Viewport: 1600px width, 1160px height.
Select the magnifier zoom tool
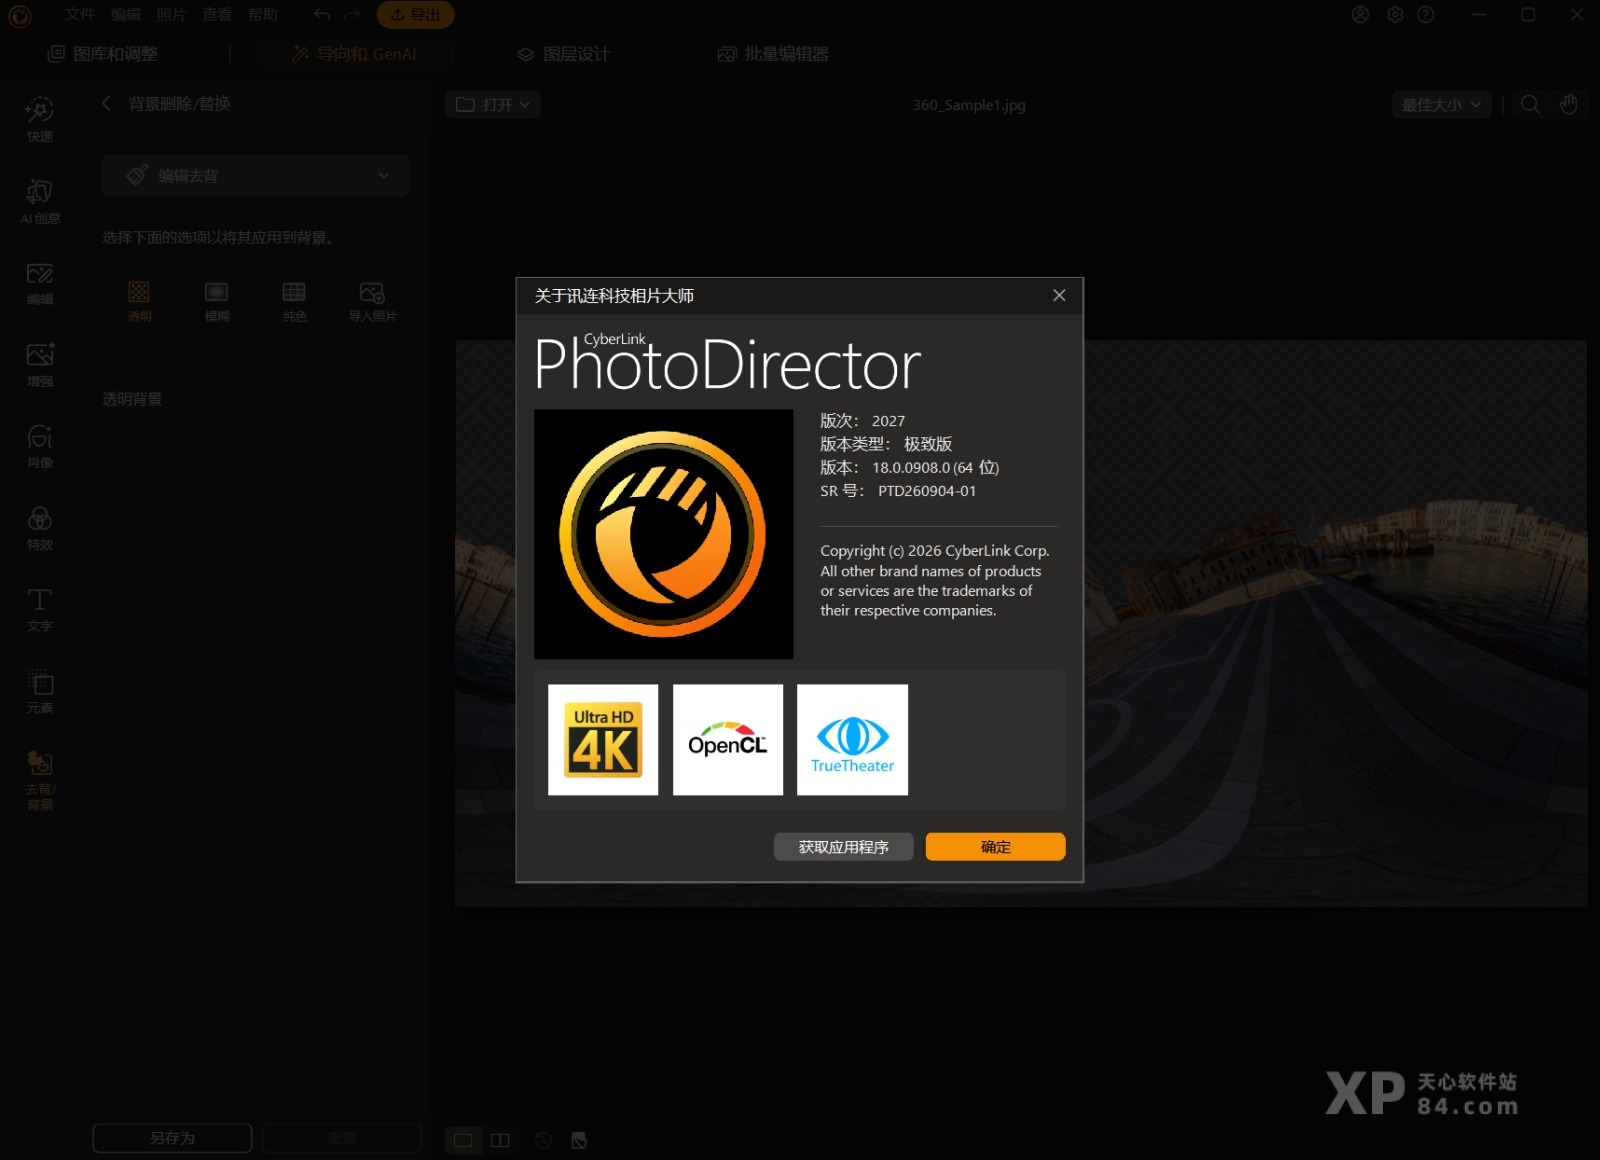1530,104
